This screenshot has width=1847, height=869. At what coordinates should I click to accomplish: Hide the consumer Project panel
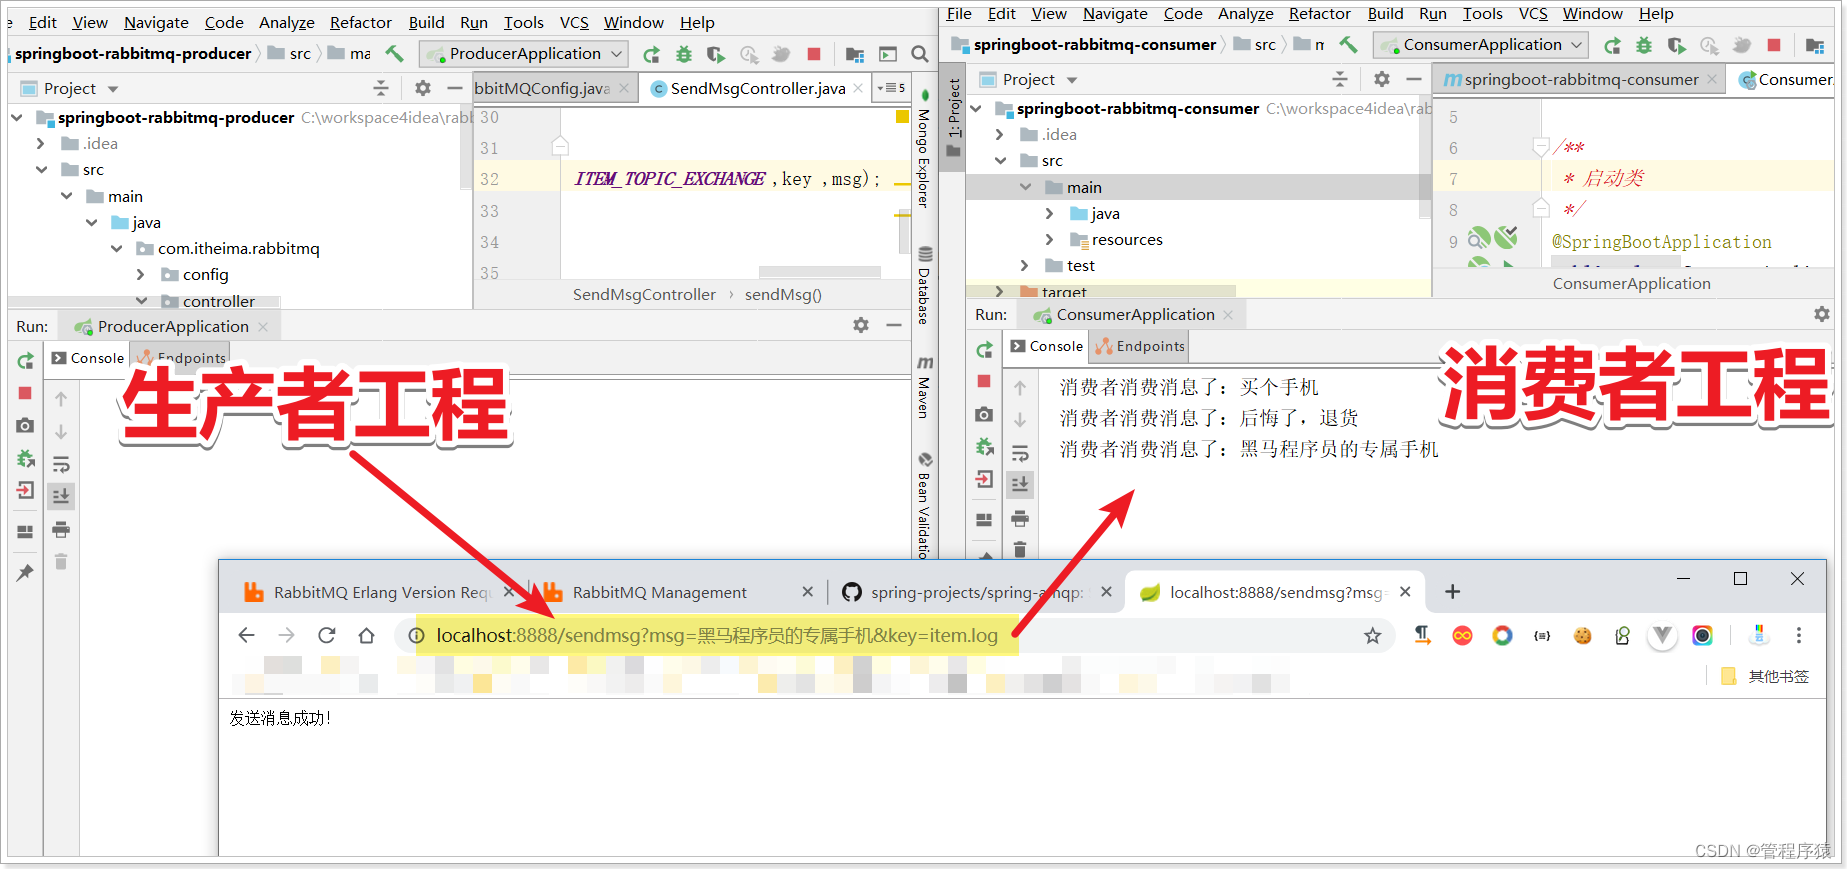click(1413, 79)
